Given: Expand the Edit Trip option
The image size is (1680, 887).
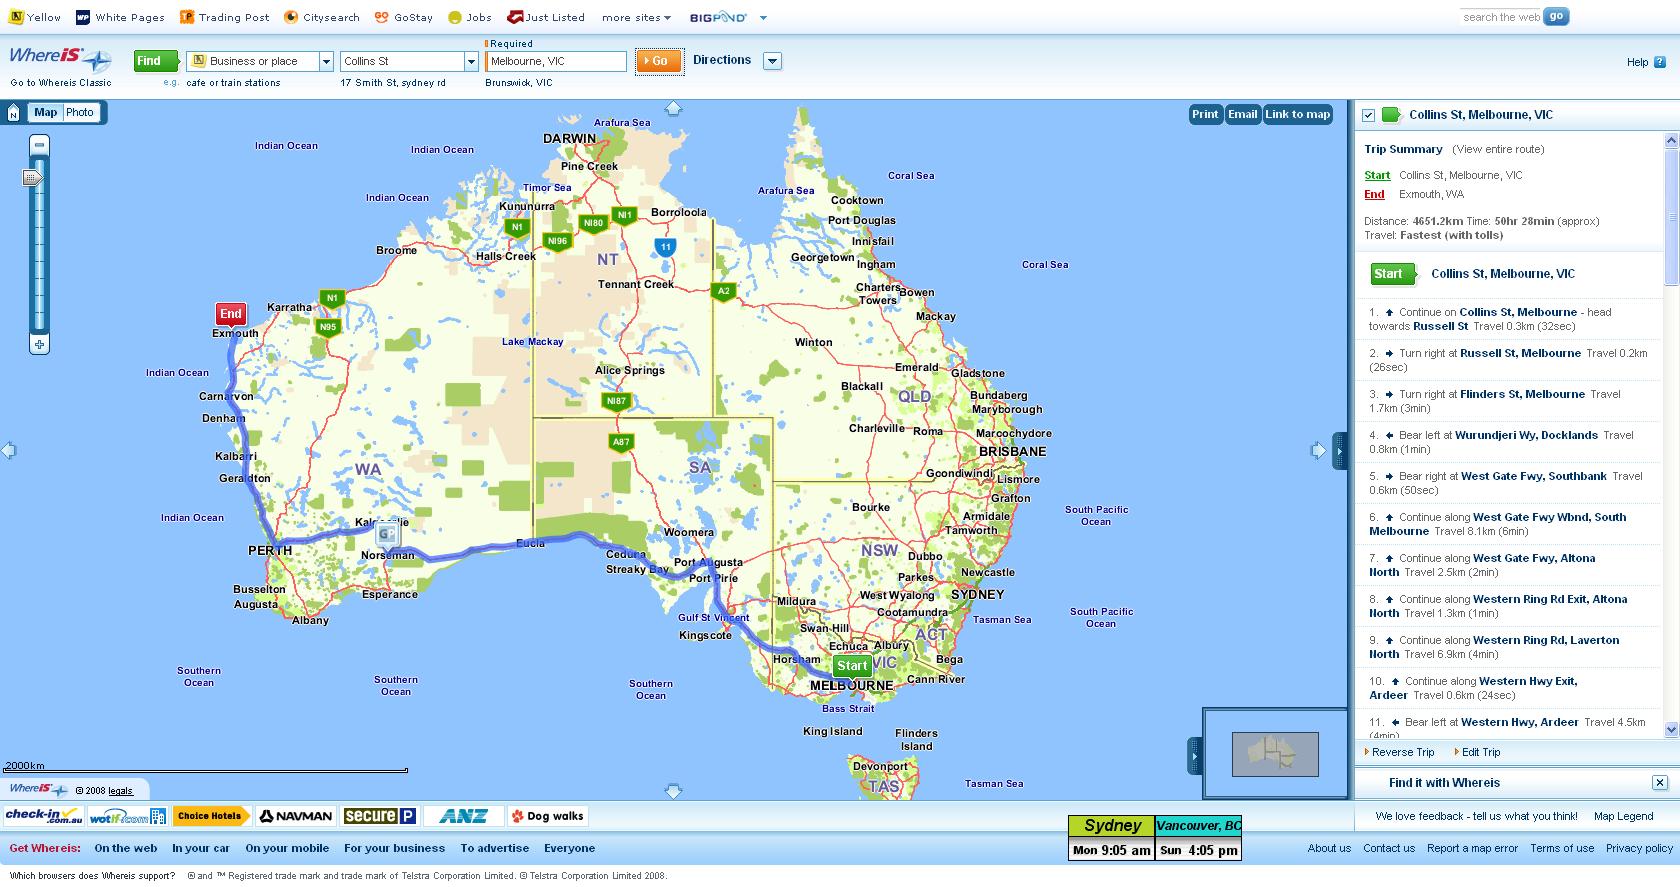Looking at the screenshot, I should pyautogui.click(x=1478, y=753).
